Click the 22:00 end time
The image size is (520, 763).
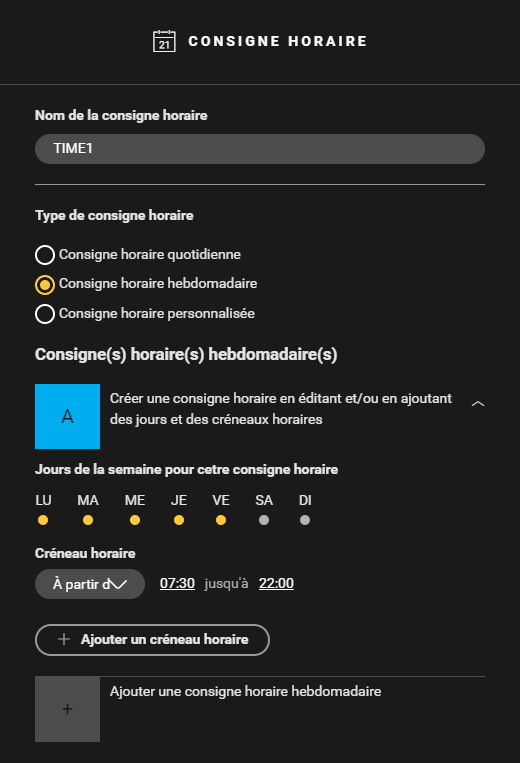coord(276,583)
